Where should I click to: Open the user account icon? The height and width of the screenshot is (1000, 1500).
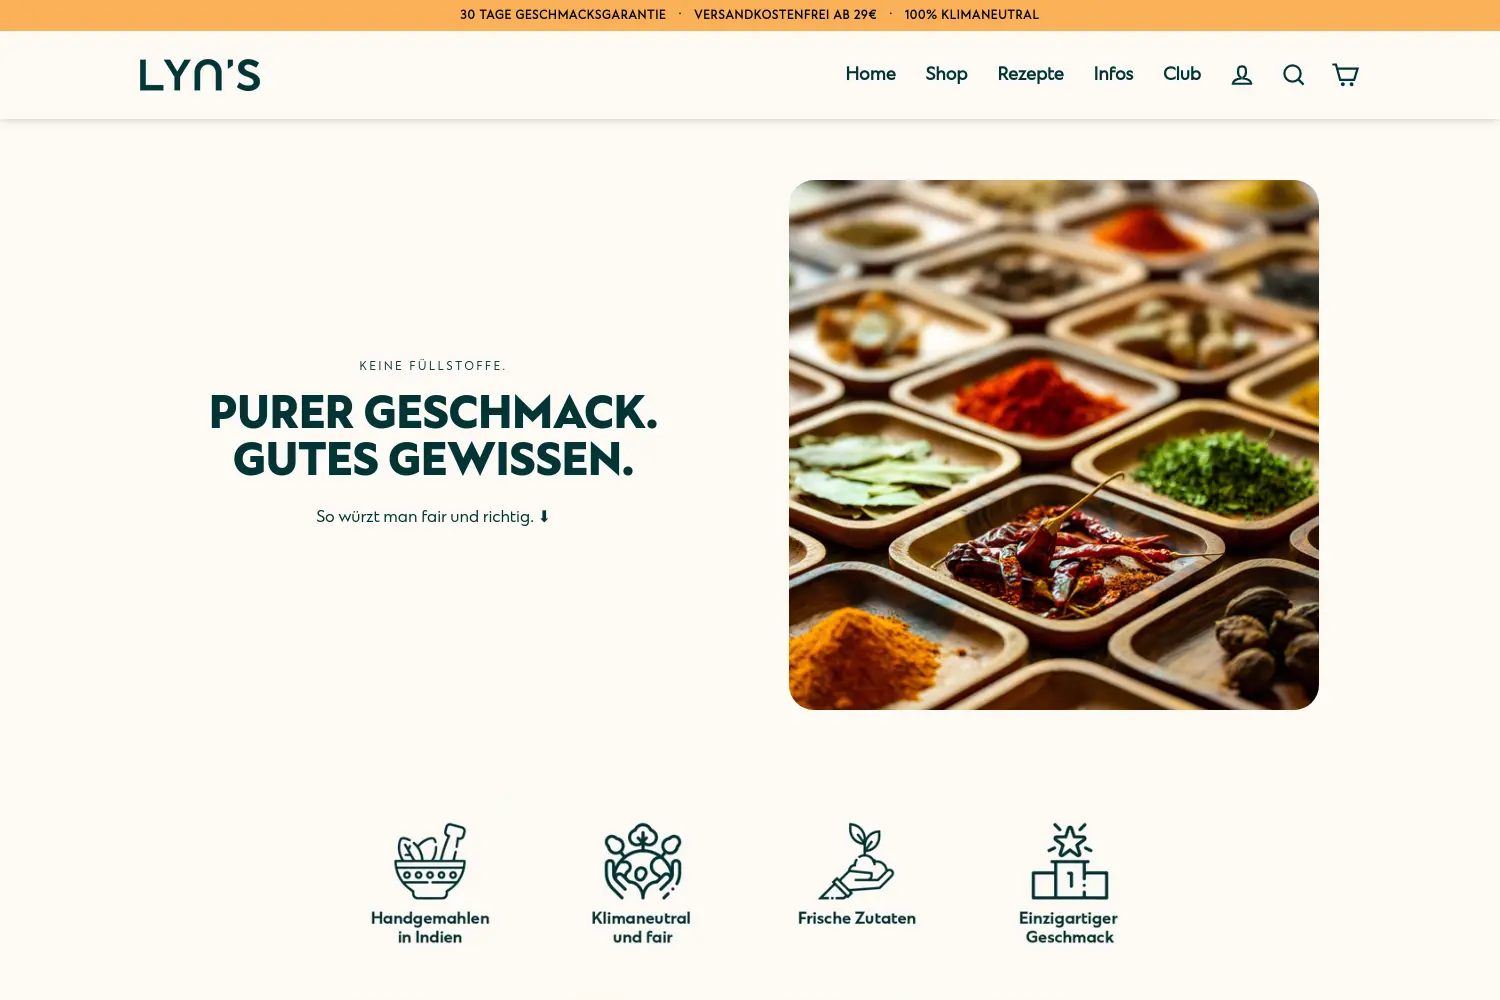(x=1242, y=75)
